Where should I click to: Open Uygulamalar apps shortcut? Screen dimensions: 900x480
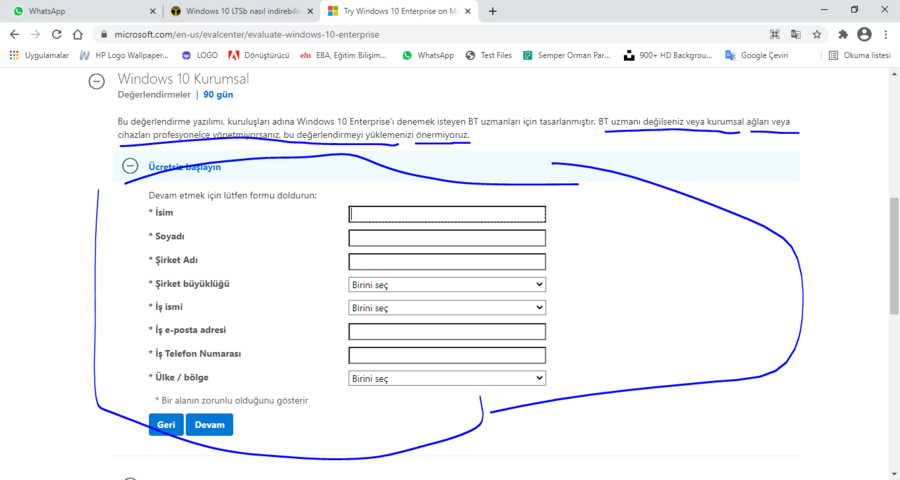point(39,55)
